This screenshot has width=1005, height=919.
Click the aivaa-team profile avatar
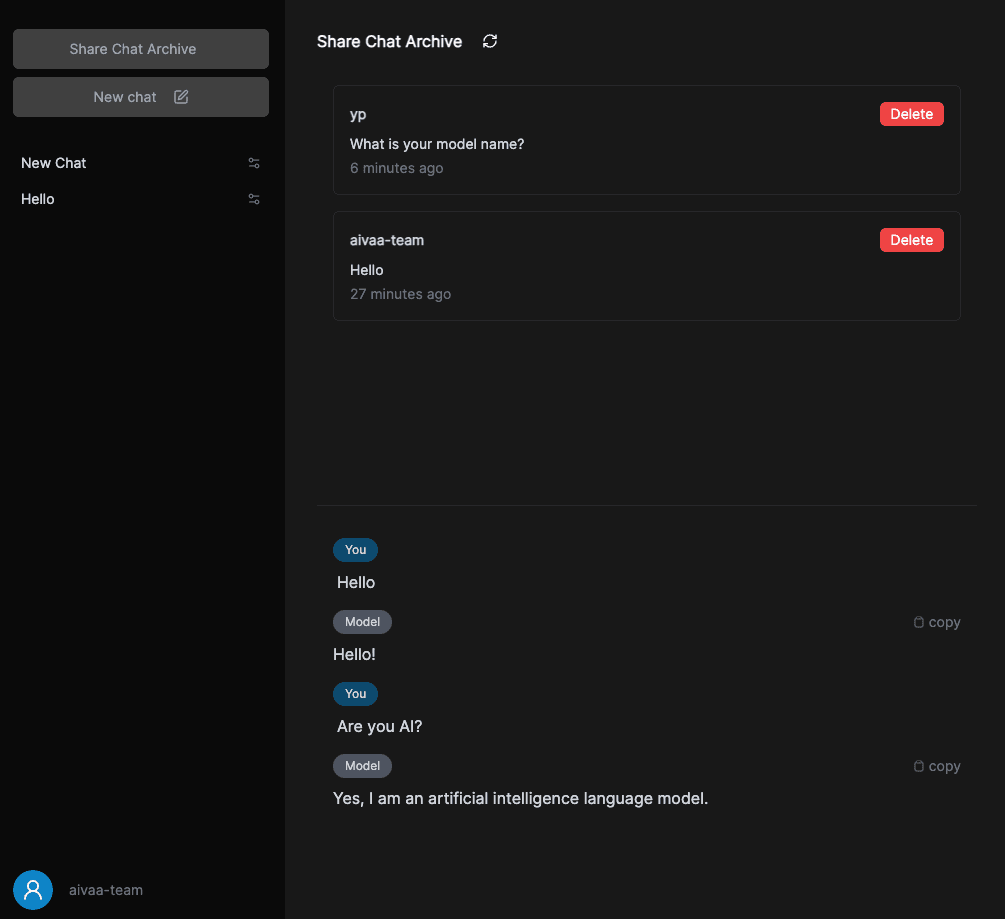pyautogui.click(x=32, y=889)
